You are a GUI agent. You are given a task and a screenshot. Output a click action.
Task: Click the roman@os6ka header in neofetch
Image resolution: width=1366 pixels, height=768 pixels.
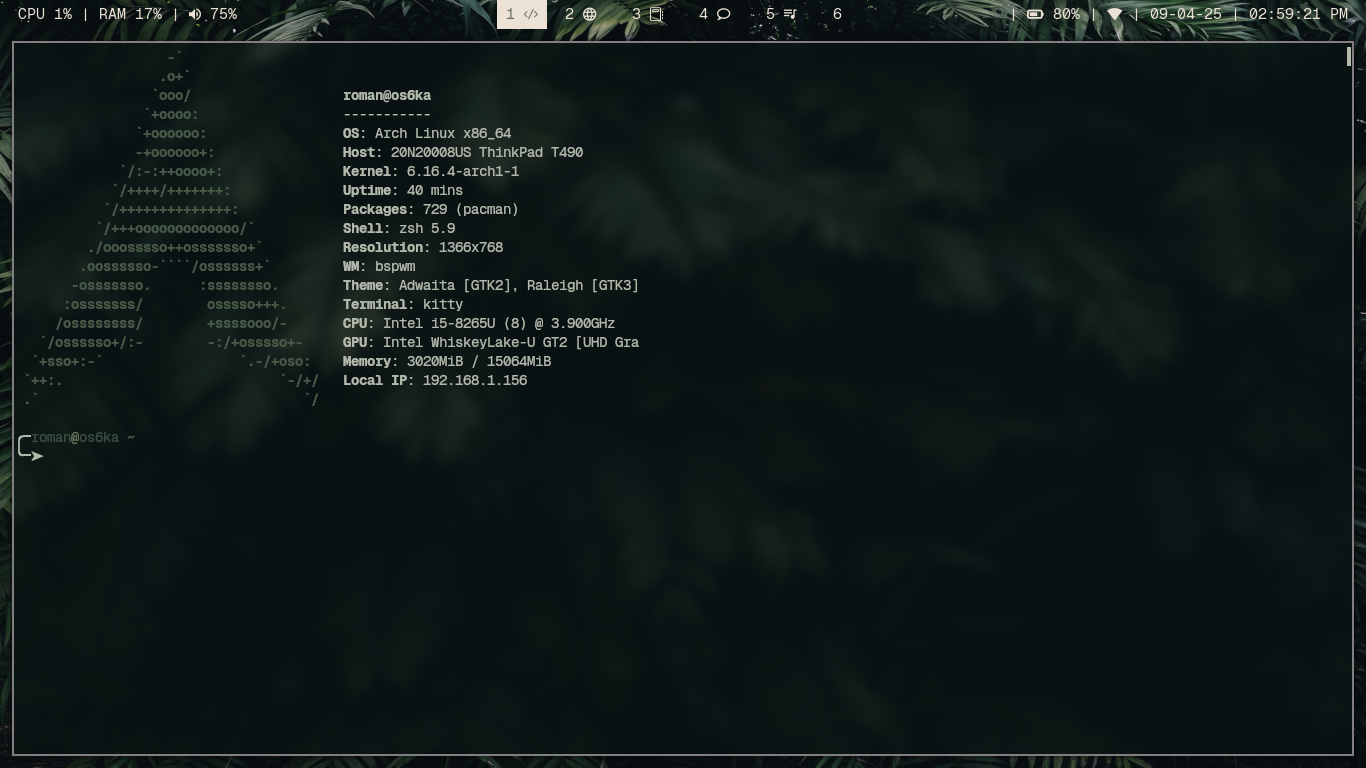click(x=386, y=96)
